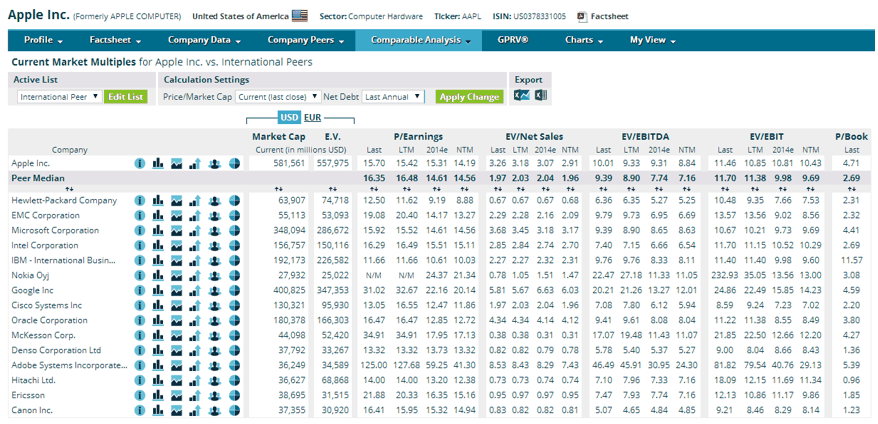Click growth arrow icon for Microsoft Corporation
The width and height of the screenshot is (878, 424).
195,231
